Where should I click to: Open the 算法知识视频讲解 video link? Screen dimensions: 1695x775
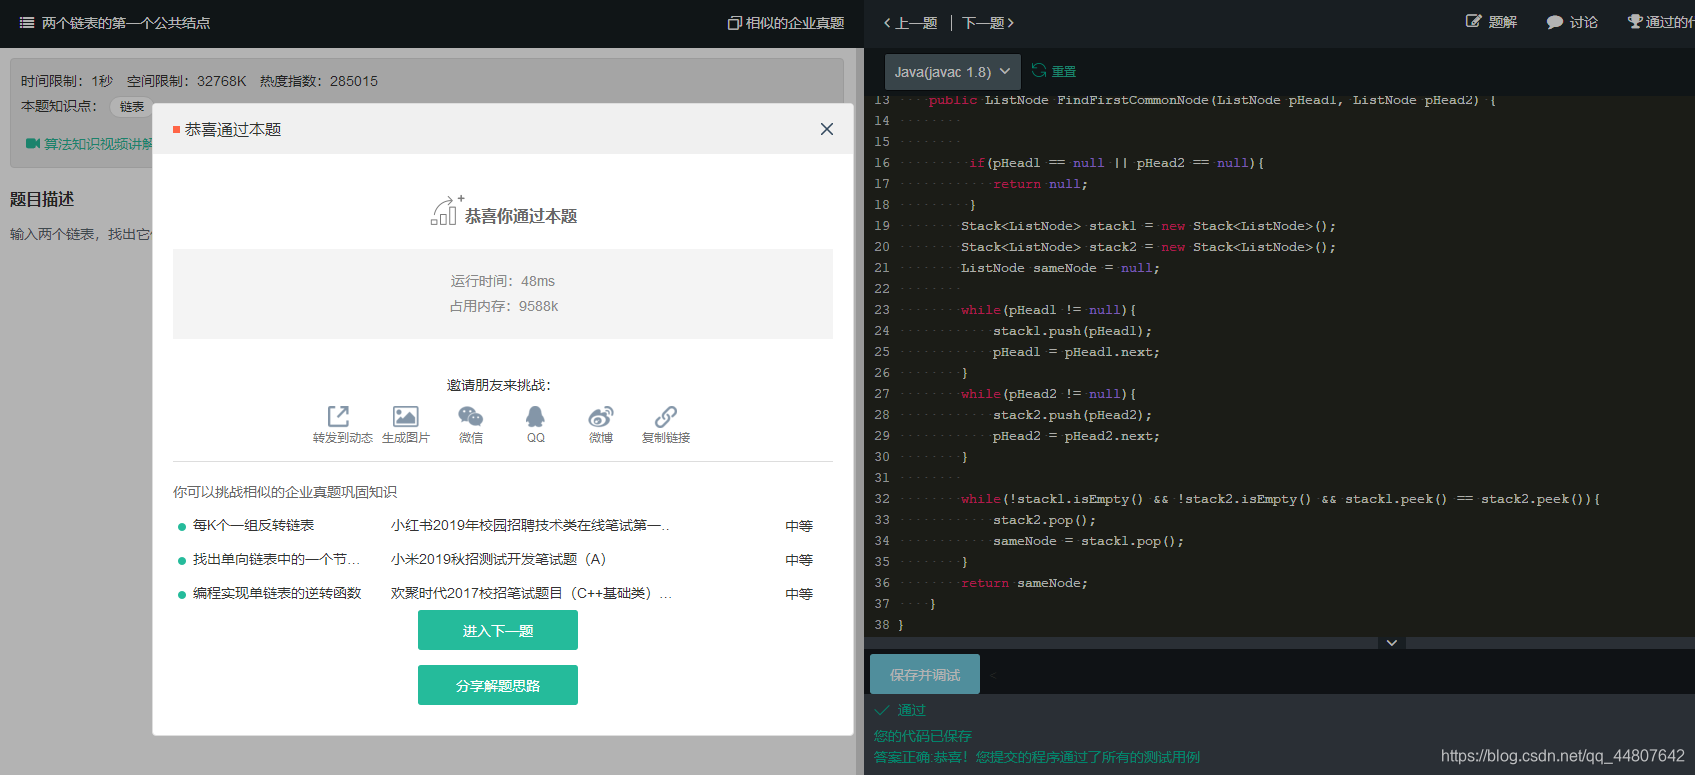90,144
